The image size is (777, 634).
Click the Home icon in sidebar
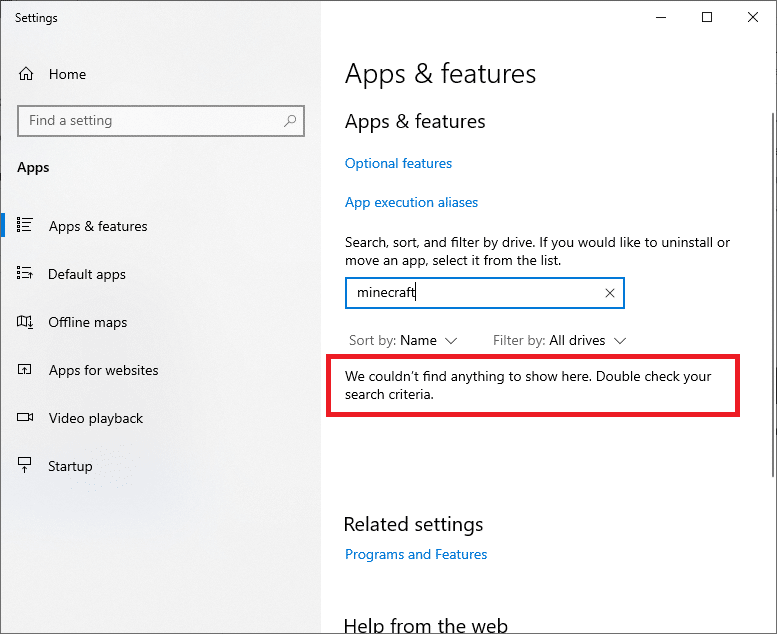pos(27,74)
